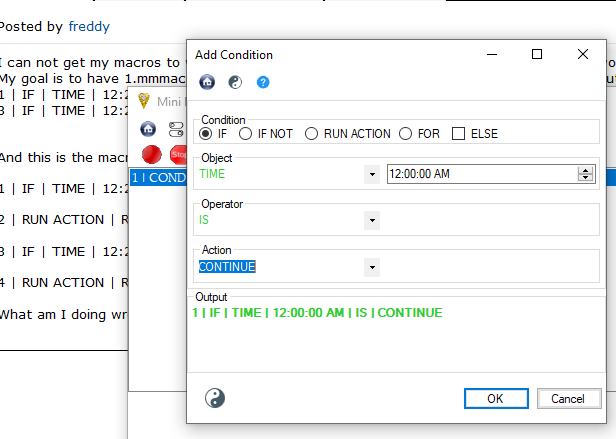
Task: Minimize the Add Condition dialog
Action: click(x=492, y=55)
